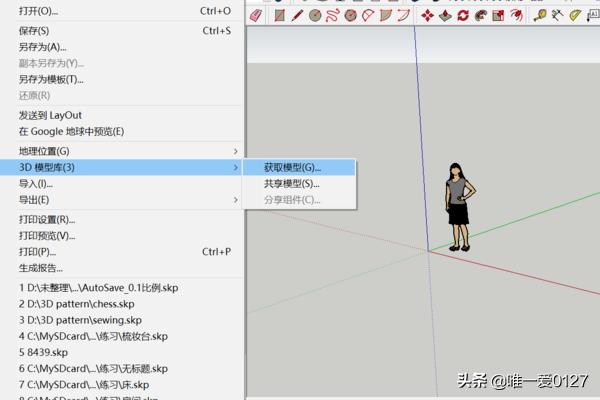This screenshot has height=400, width=600.
Task: Open 打印预览(V)... from File menu
Action: click(x=47, y=236)
